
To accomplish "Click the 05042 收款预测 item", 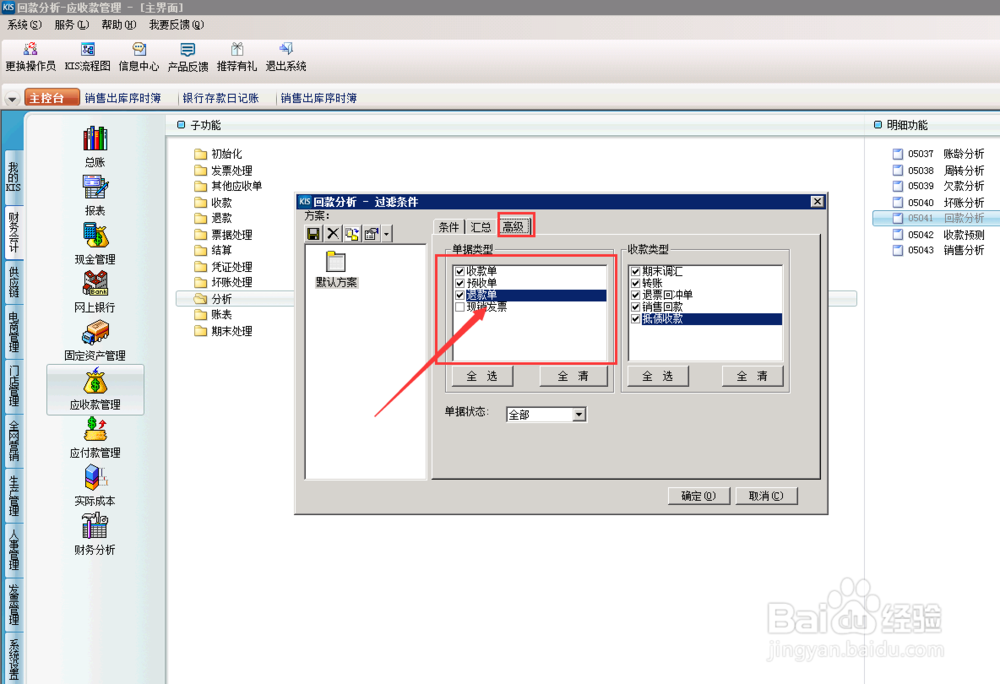I will [938, 235].
